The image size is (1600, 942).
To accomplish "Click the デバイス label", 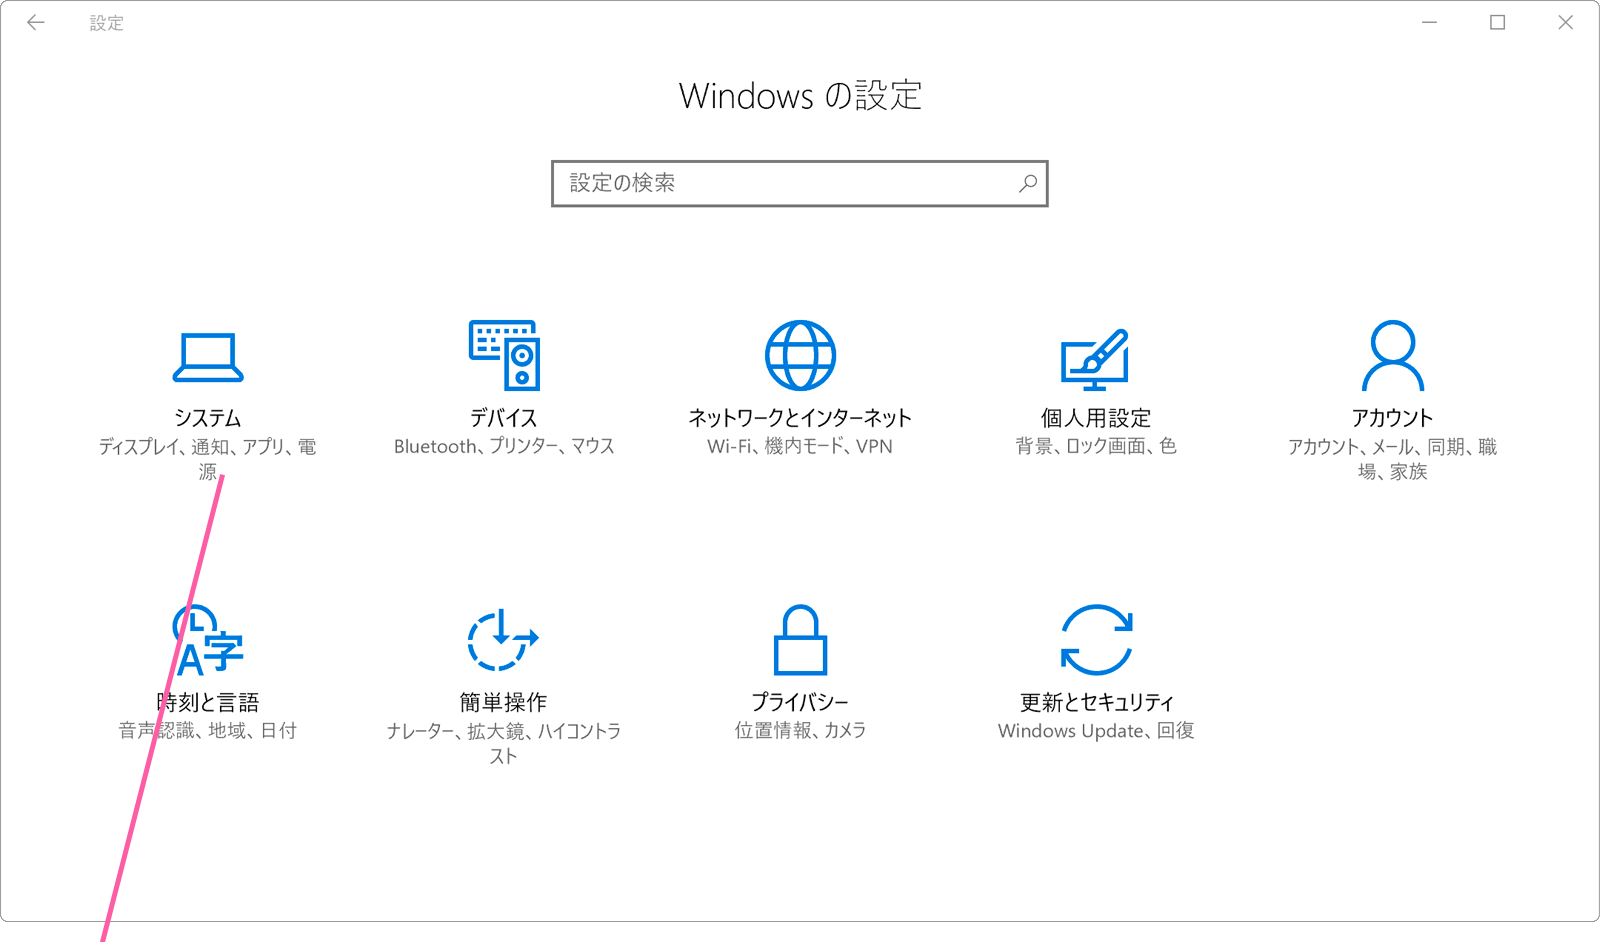I will tap(504, 418).
